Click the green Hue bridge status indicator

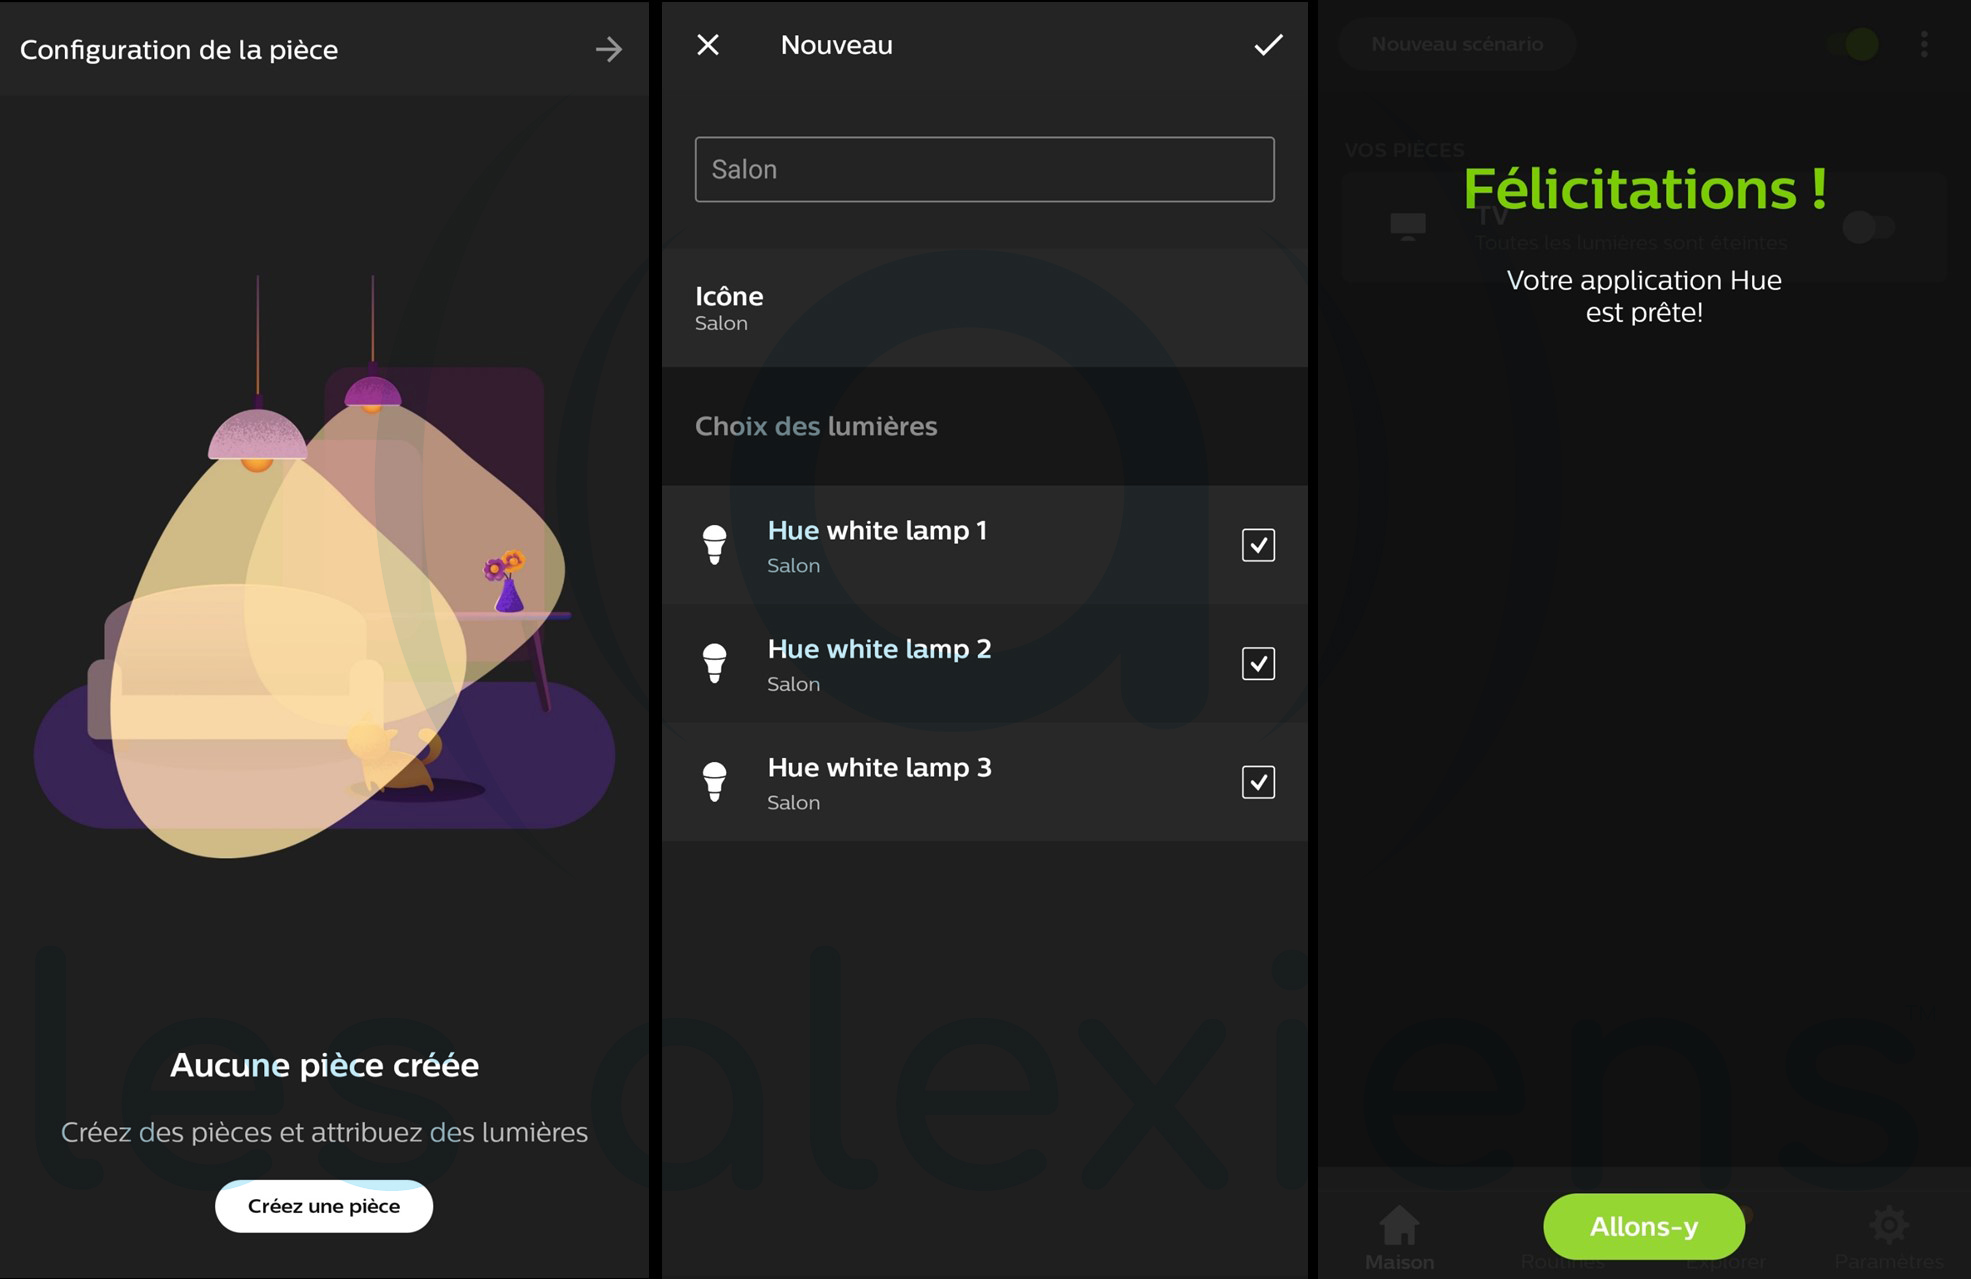coord(1862,43)
